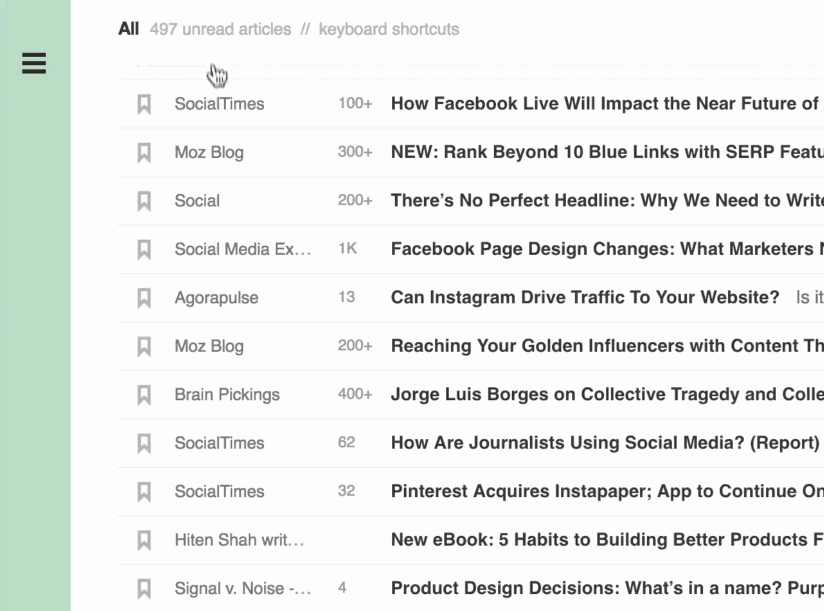Open Can Instagram Drive Traffic To Your Website?
Image resolution: width=824 pixels, height=611 pixels.
coord(585,297)
